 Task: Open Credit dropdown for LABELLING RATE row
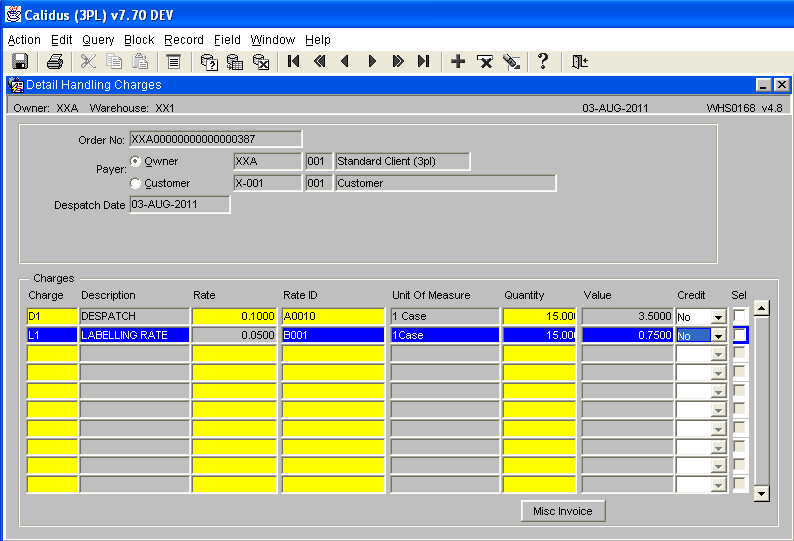tap(718, 336)
